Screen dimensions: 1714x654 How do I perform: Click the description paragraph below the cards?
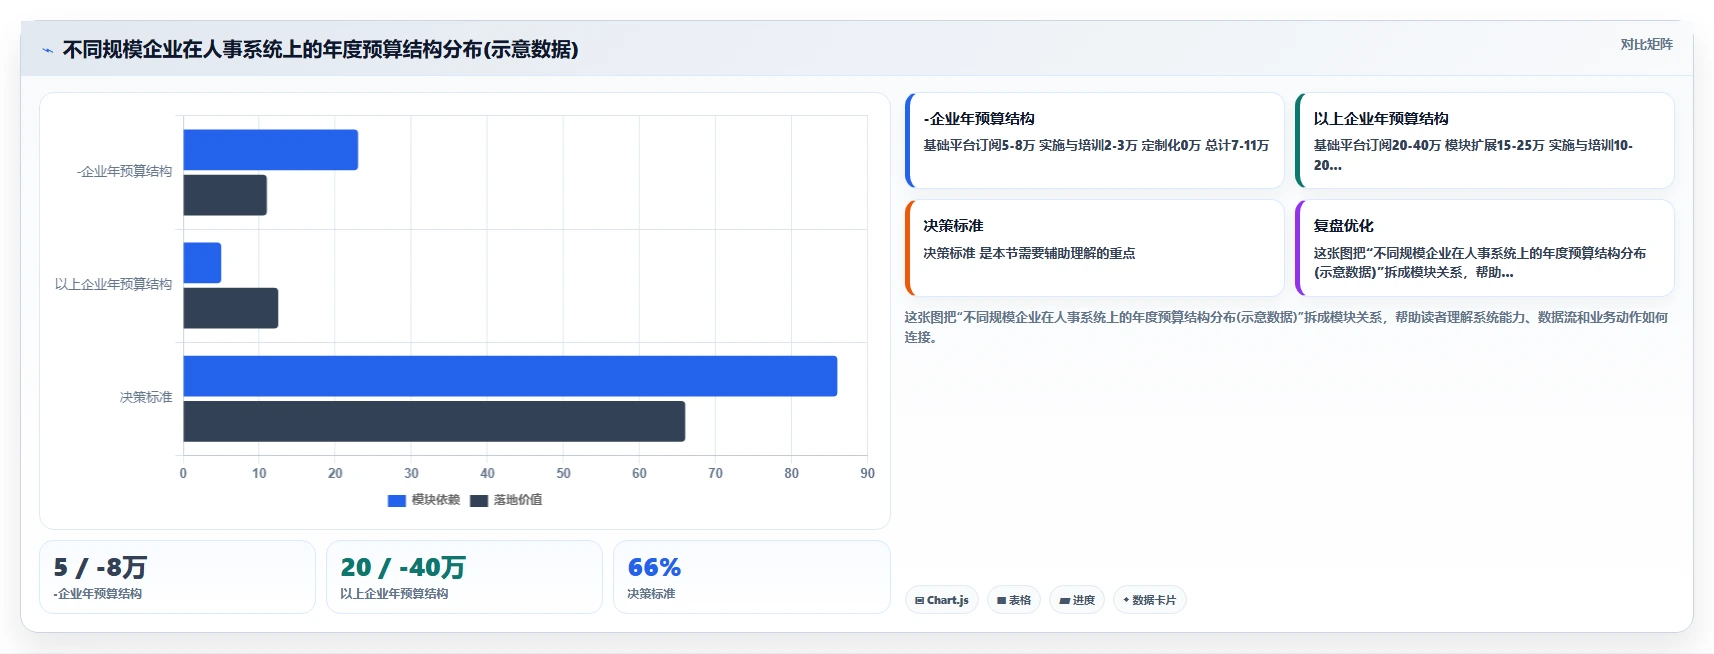(1287, 327)
